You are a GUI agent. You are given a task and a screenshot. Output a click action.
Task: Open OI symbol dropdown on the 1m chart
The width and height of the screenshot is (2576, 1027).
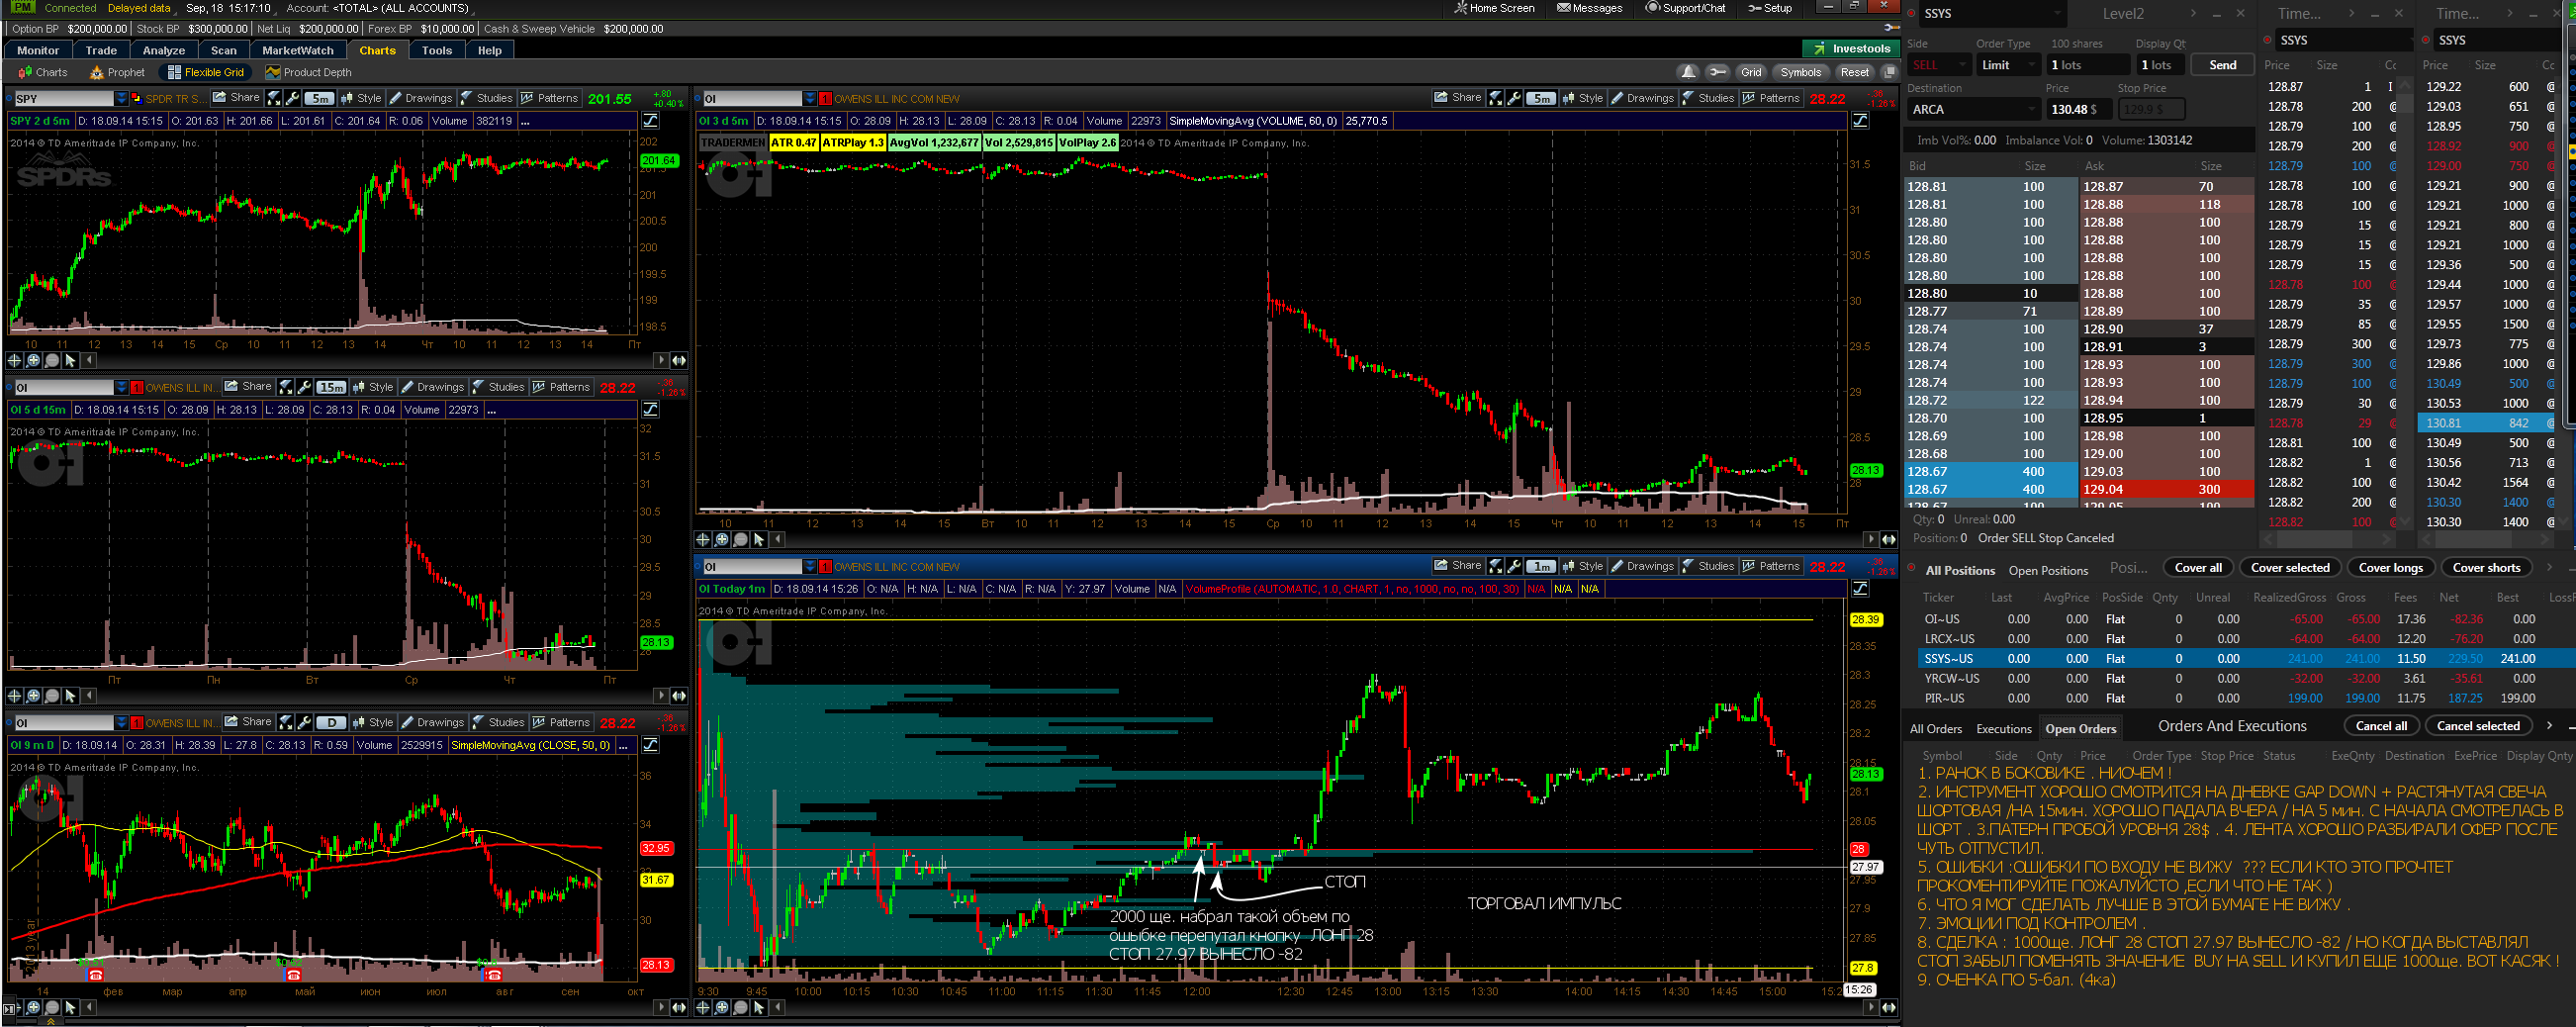coord(809,566)
